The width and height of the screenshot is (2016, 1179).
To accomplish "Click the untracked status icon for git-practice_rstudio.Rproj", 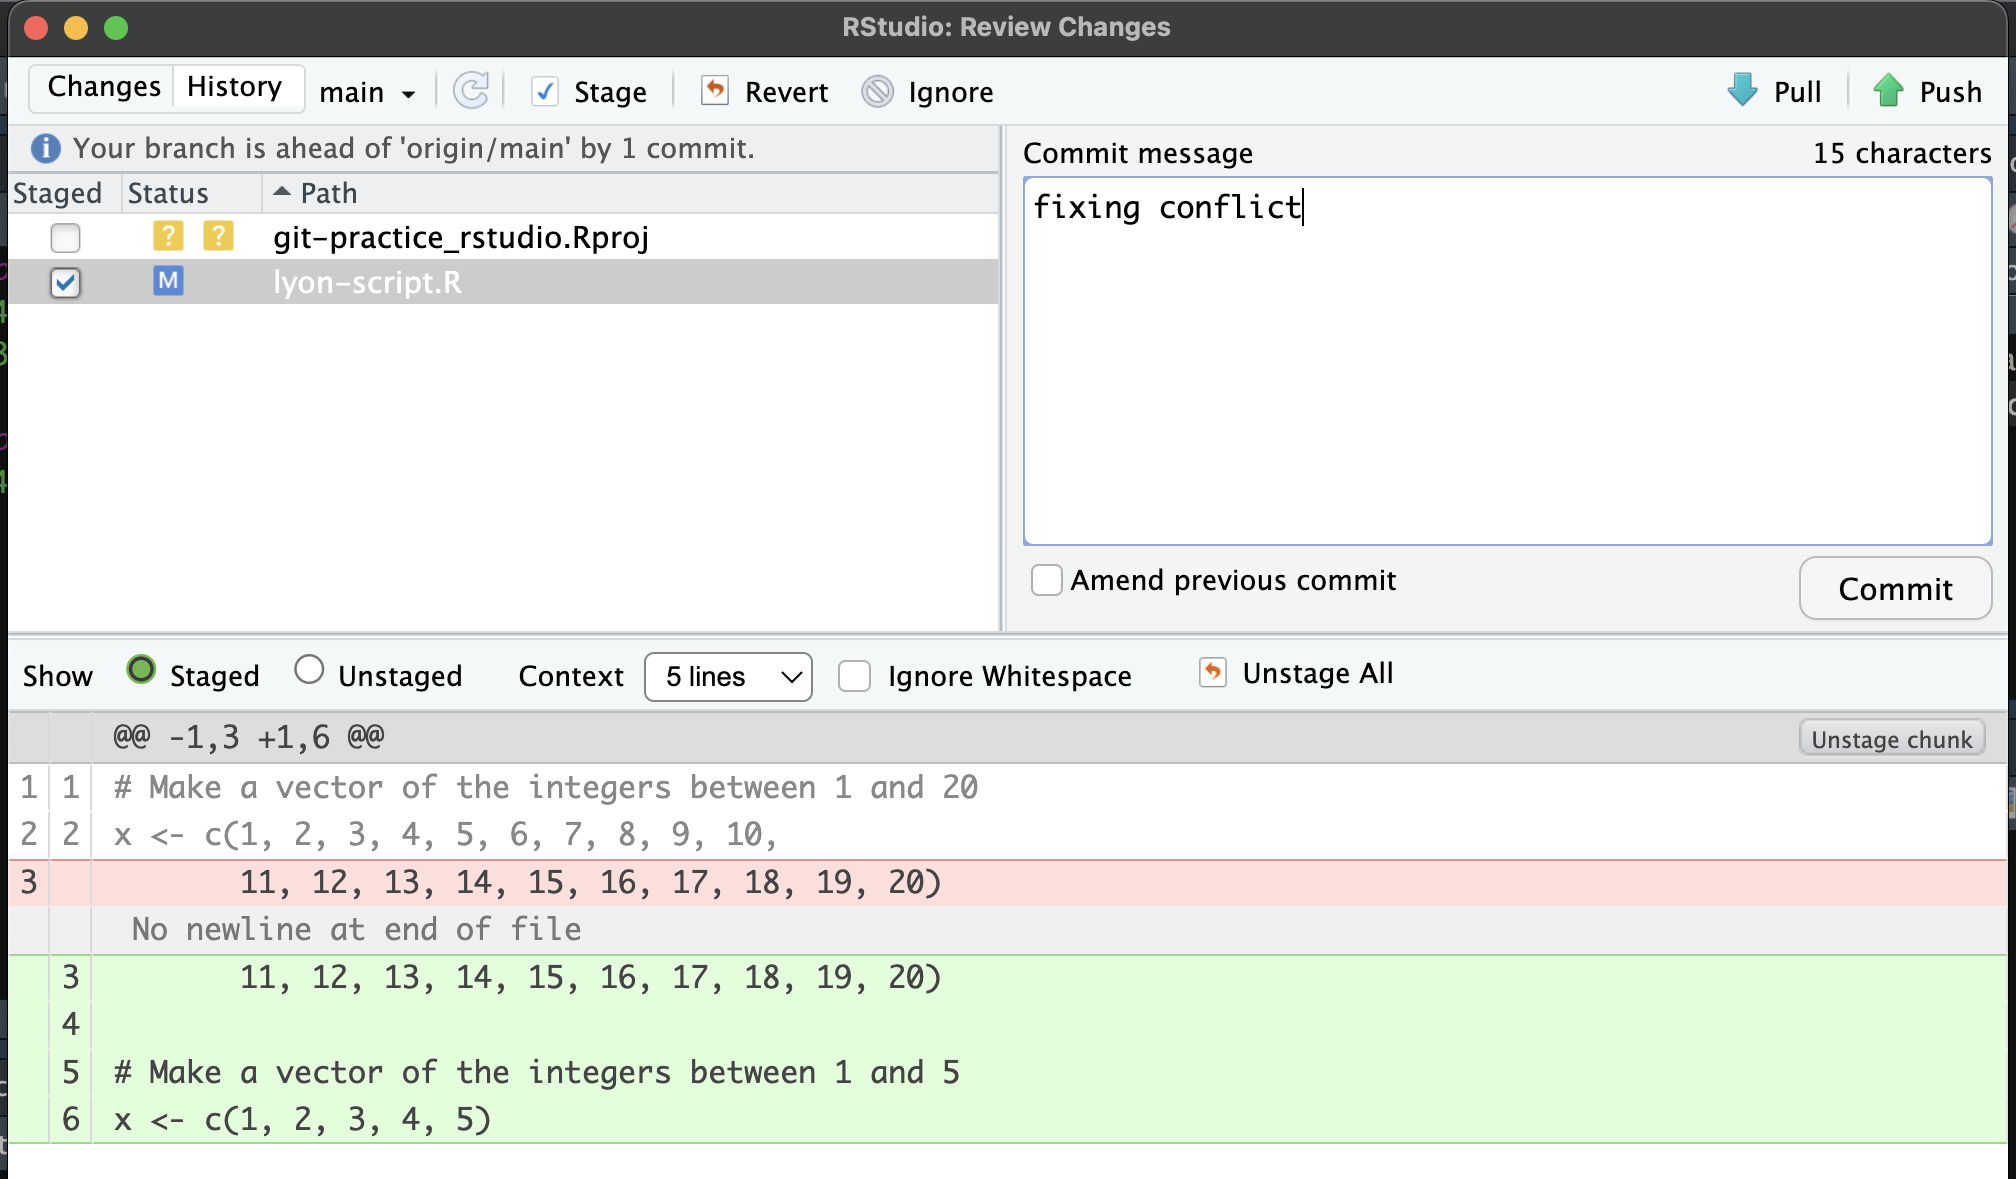I will click(x=168, y=237).
